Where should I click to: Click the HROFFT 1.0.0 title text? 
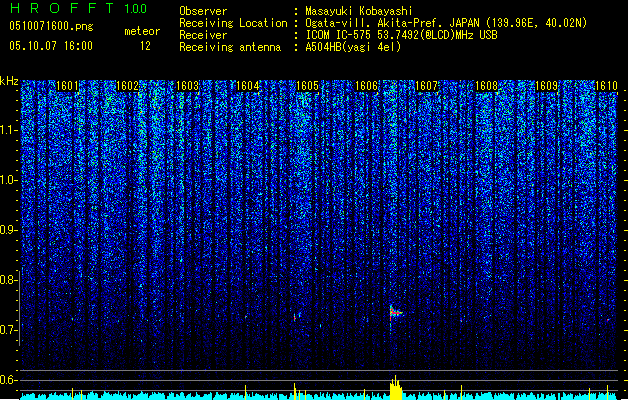click(x=79, y=8)
